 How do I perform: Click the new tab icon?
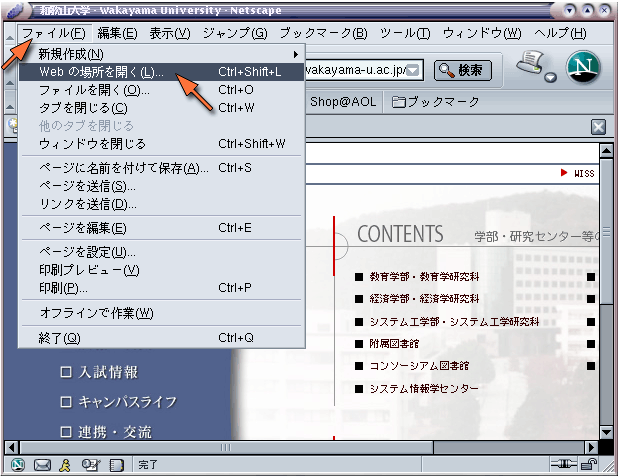click(13, 126)
